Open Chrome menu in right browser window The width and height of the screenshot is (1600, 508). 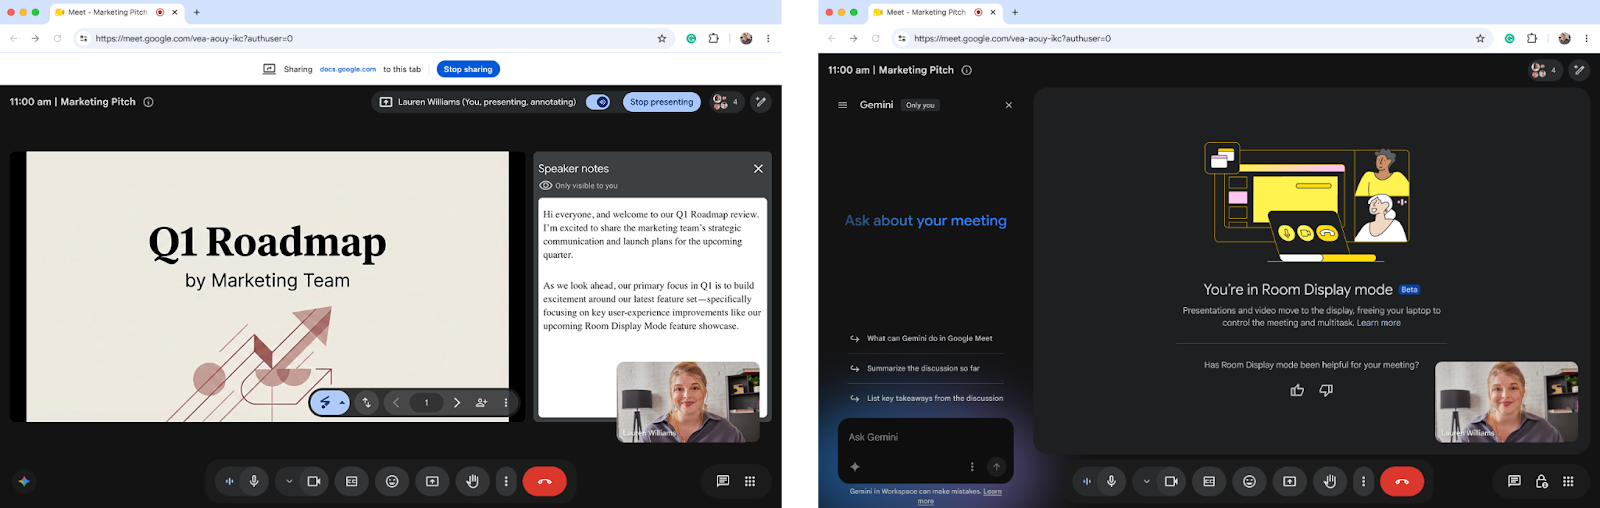click(x=1586, y=38)
